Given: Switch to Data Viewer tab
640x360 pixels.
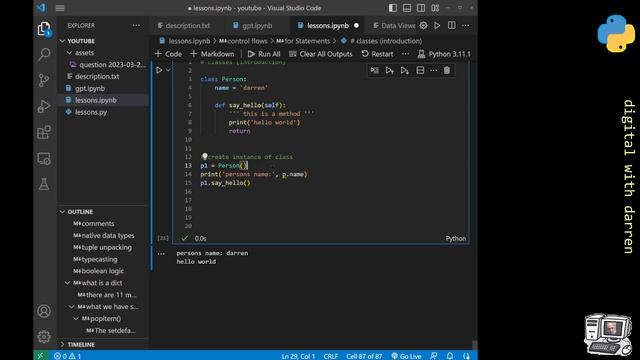Looking at the screenshot, I should pyautogui.click(x=394, y=25).
